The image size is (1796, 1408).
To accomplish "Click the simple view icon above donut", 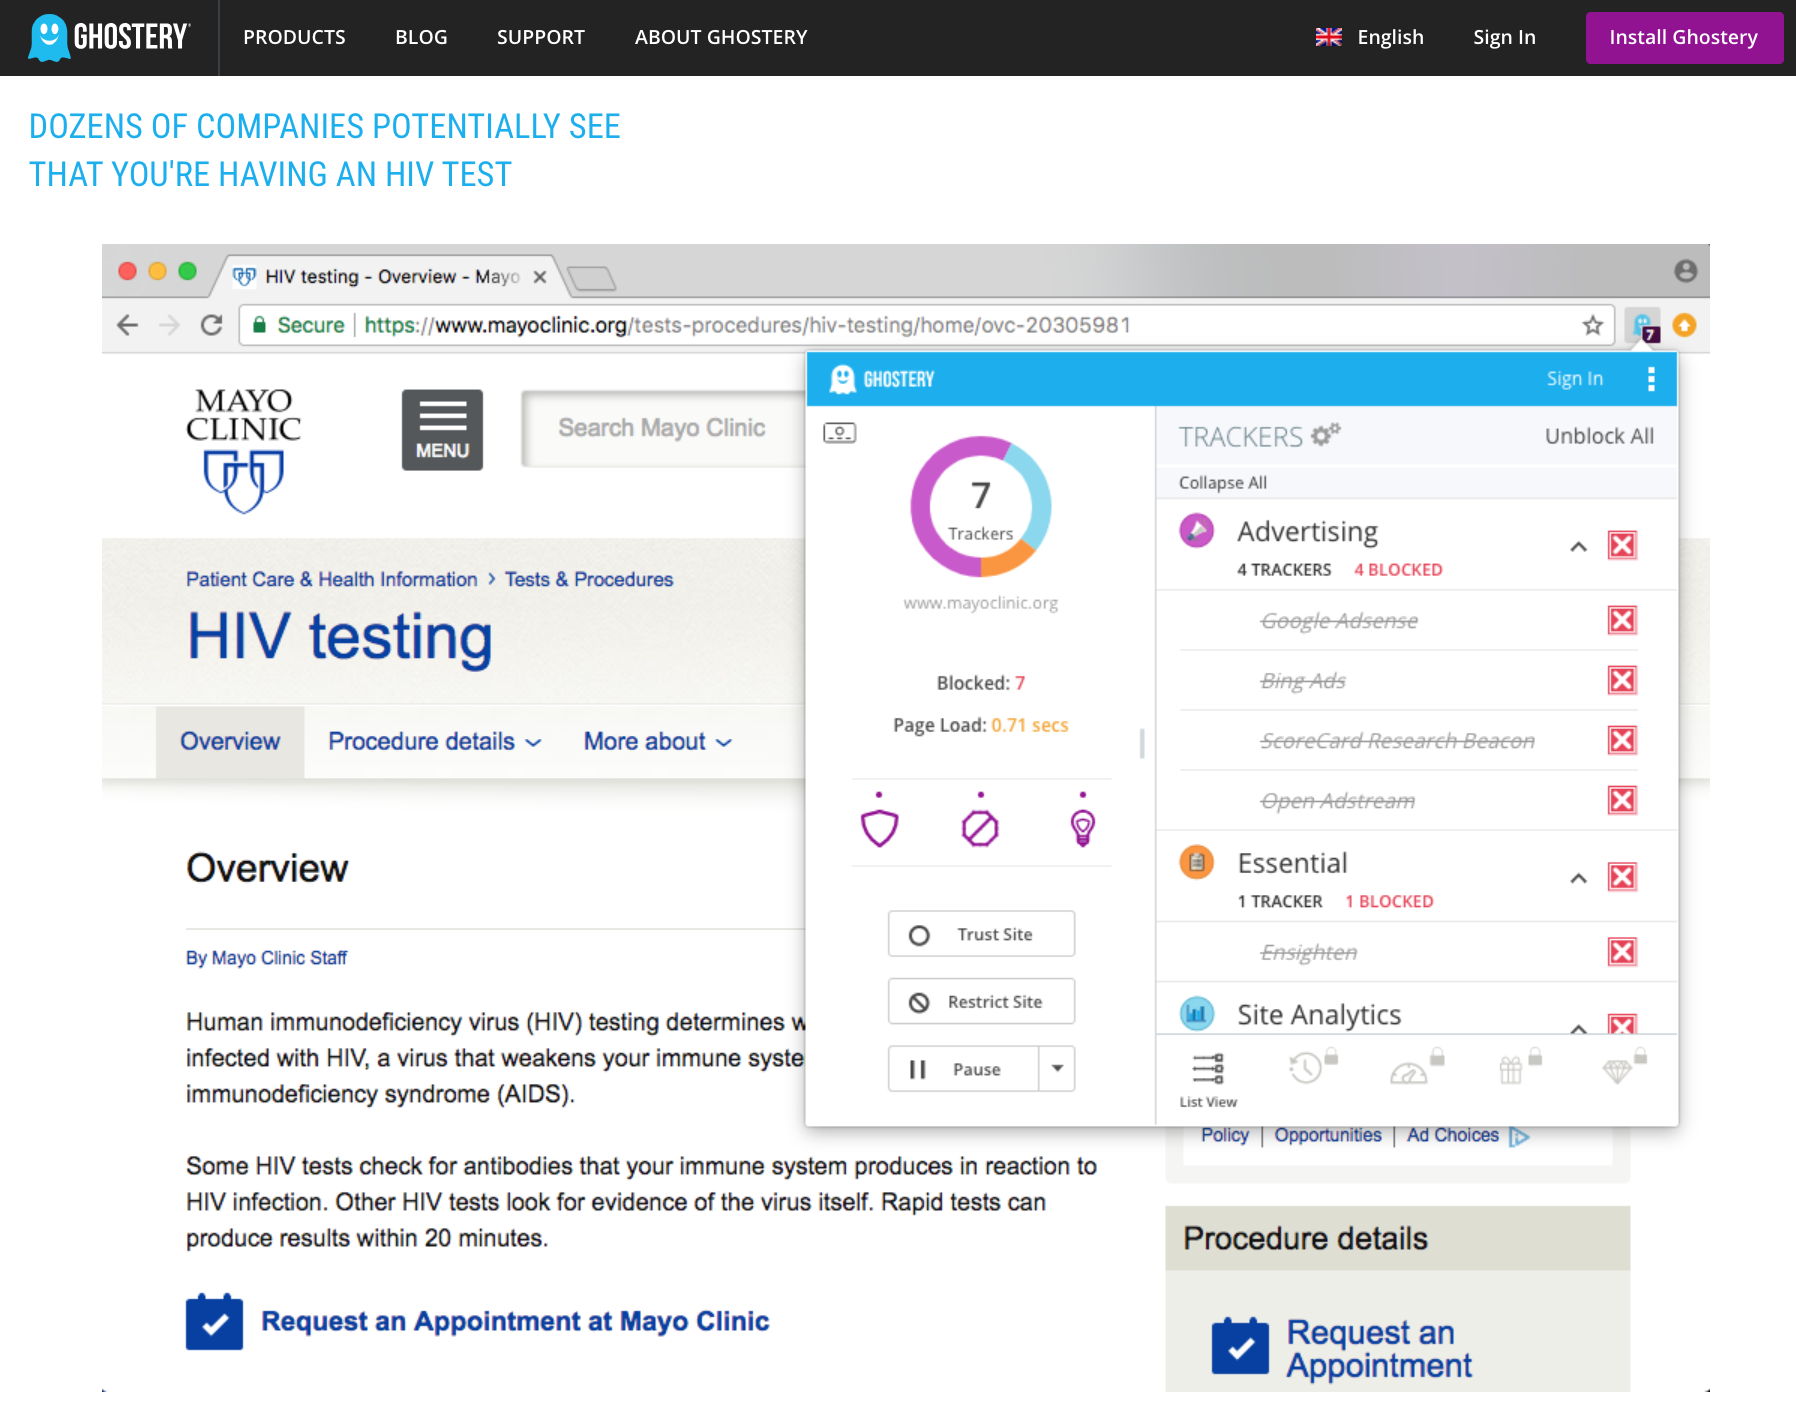I will point(840,433).
